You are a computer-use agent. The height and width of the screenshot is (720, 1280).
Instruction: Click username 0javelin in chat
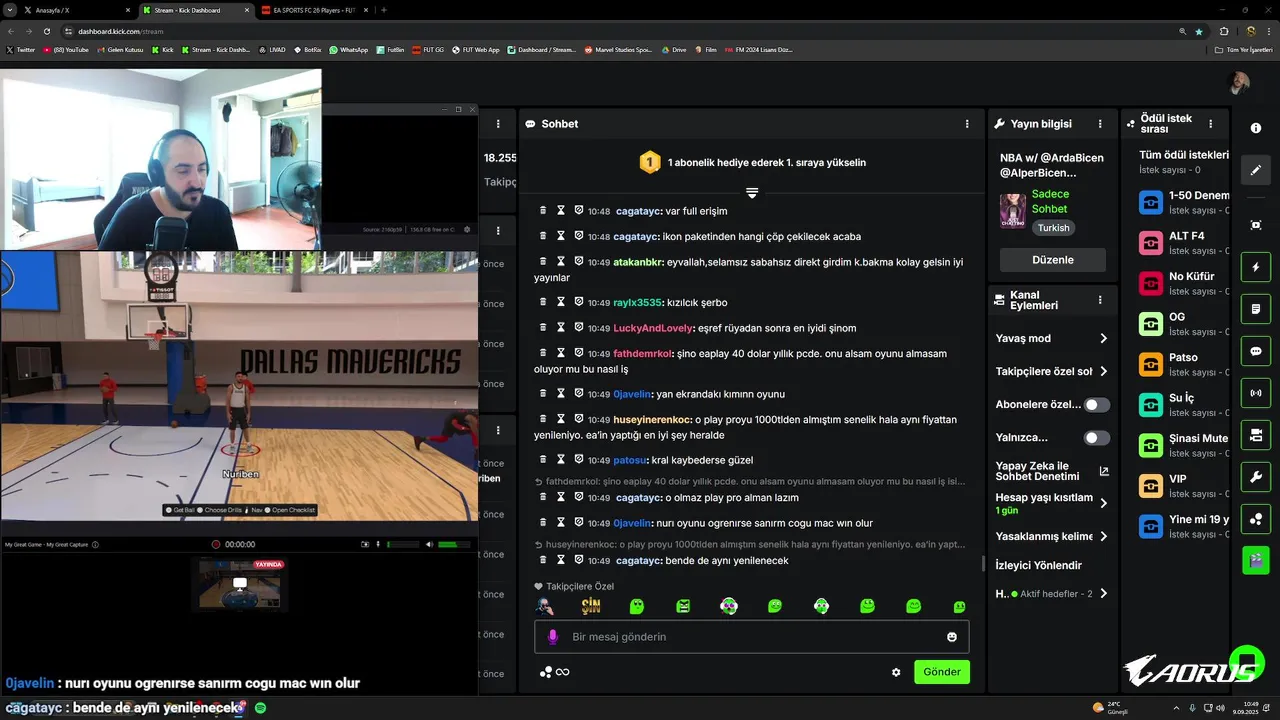[630, 394]
